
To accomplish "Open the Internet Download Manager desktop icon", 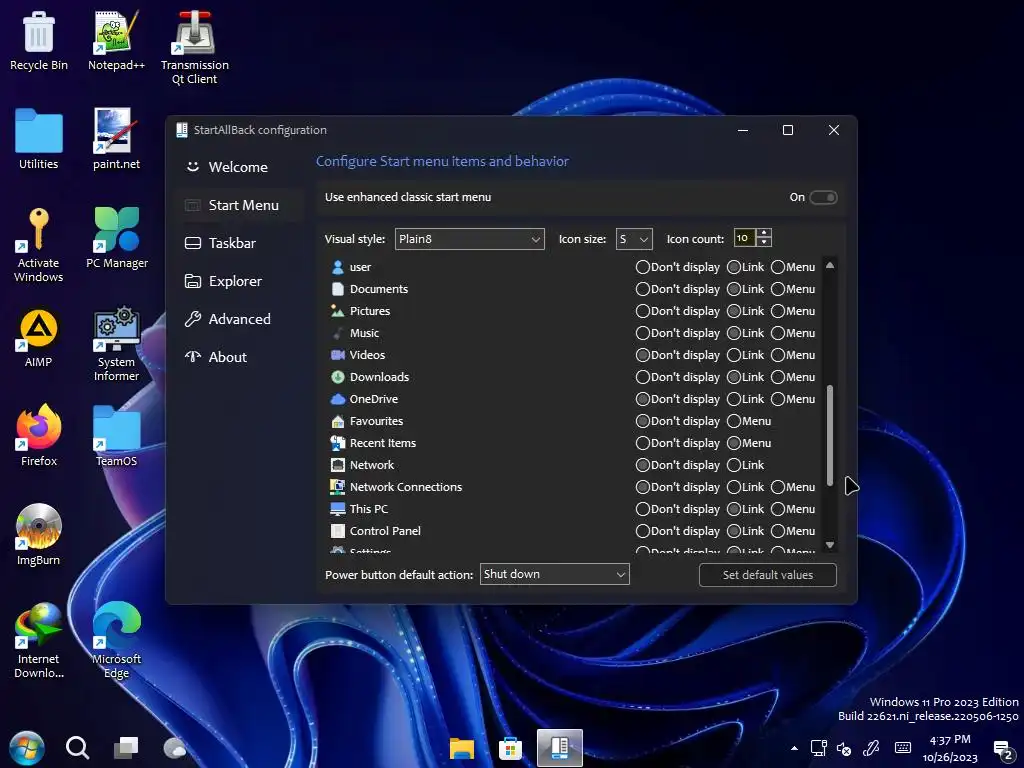I will tap(39, 641).
